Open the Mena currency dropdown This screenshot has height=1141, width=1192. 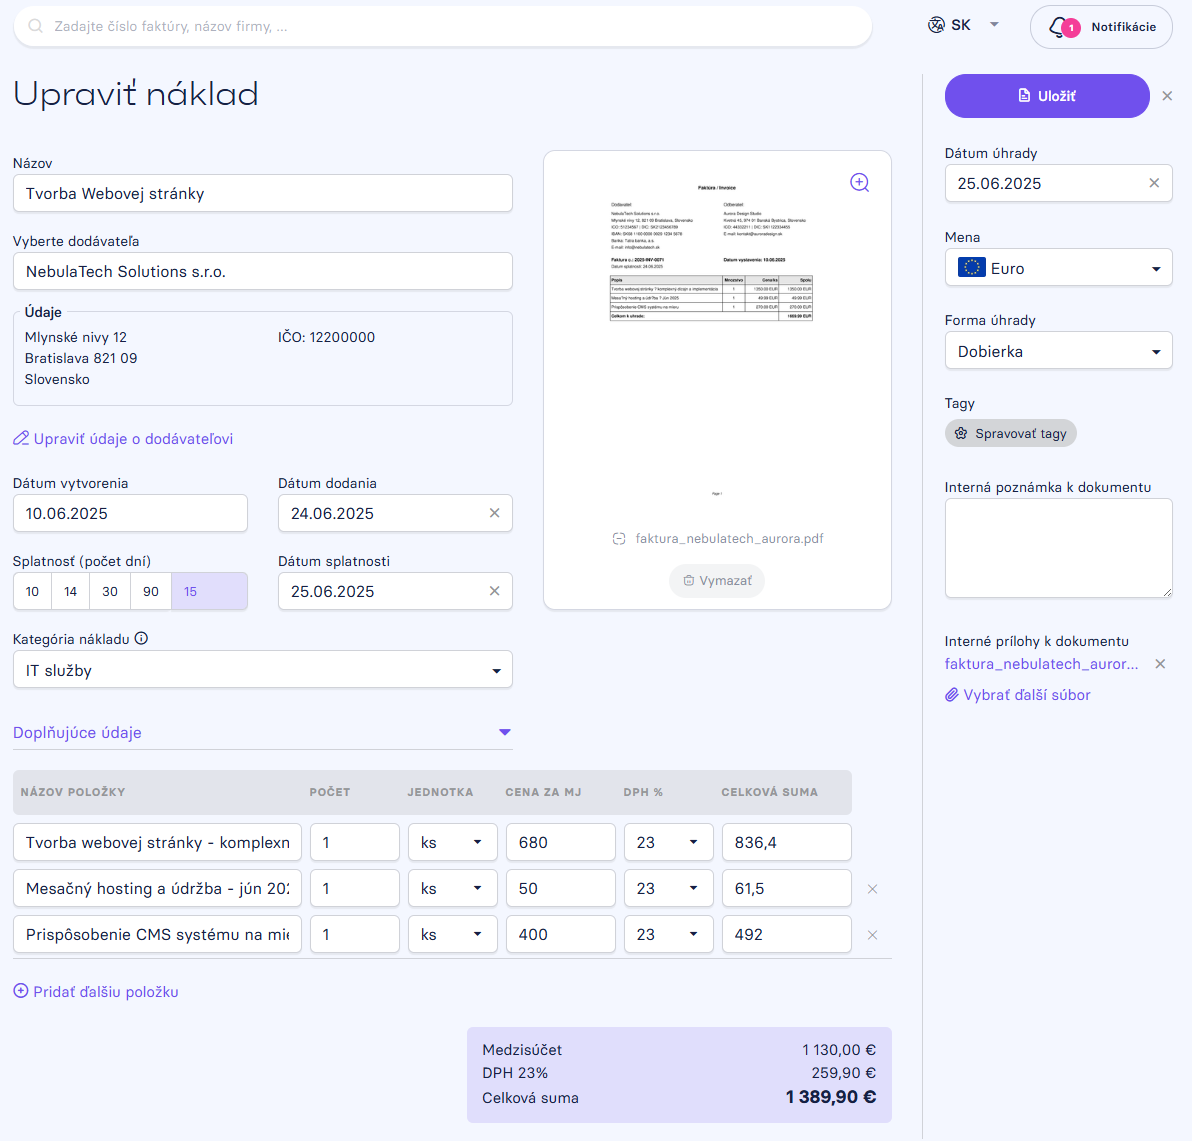pos(1058,268)
